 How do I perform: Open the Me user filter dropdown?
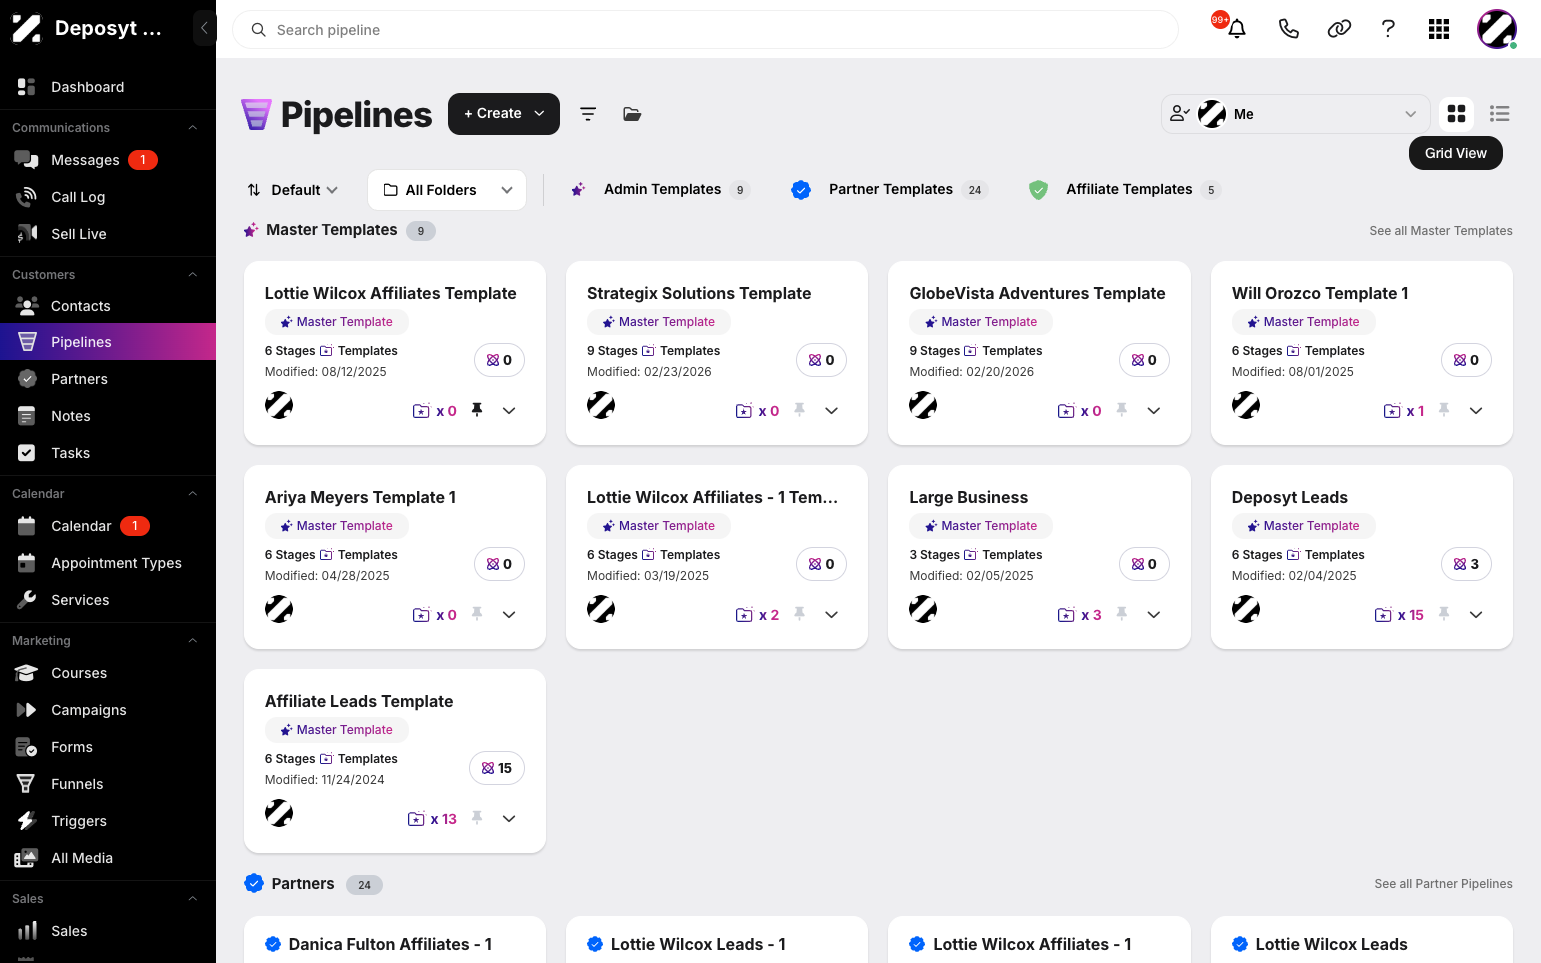(1296, 114)
